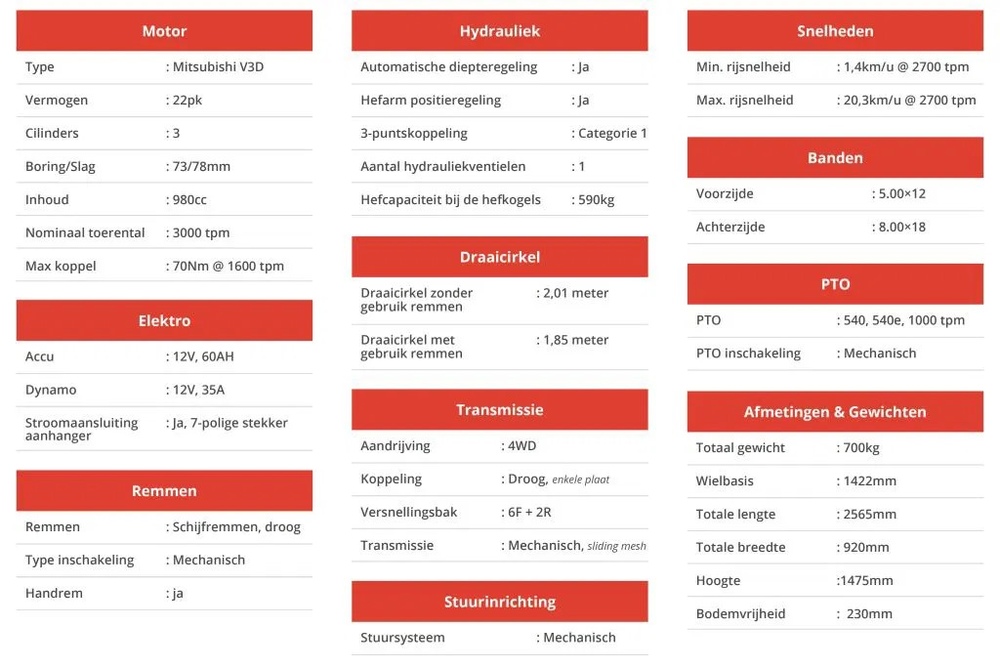Click the Motor section header
Viewport: 1000px width, 667px height.
pyautogui.click(x=164, y=31)
